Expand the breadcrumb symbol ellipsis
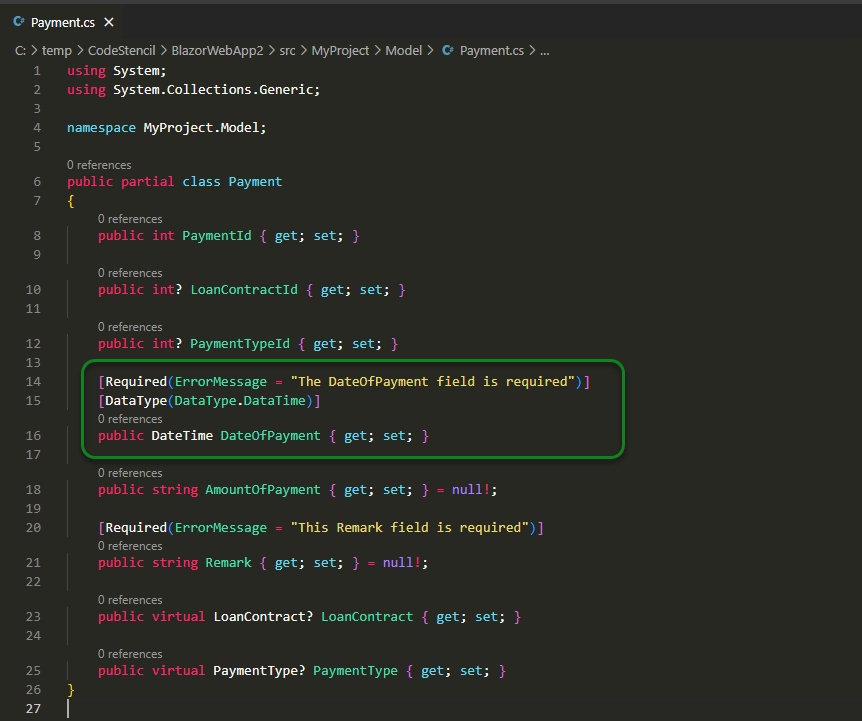This screenshot has width=862, height=721. coord(545,50)
